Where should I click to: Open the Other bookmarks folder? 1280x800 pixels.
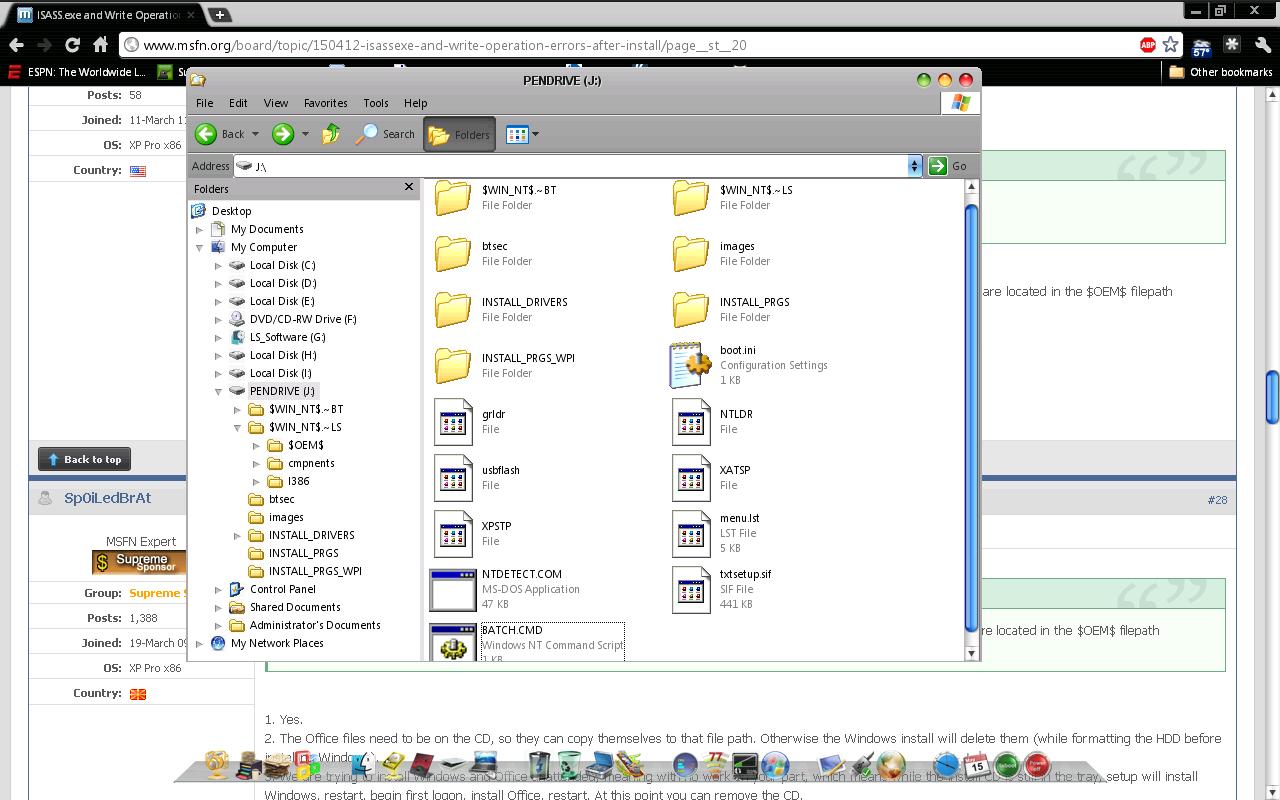pos(1221,72)
